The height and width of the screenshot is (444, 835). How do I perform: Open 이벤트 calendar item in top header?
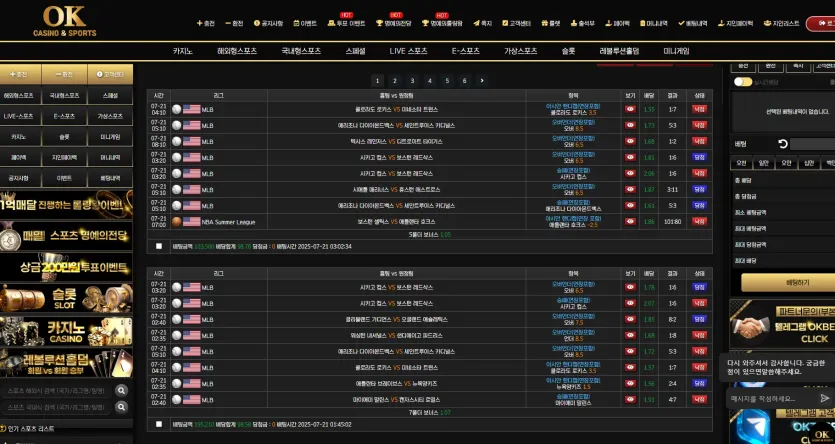click(x=305, y=23)
